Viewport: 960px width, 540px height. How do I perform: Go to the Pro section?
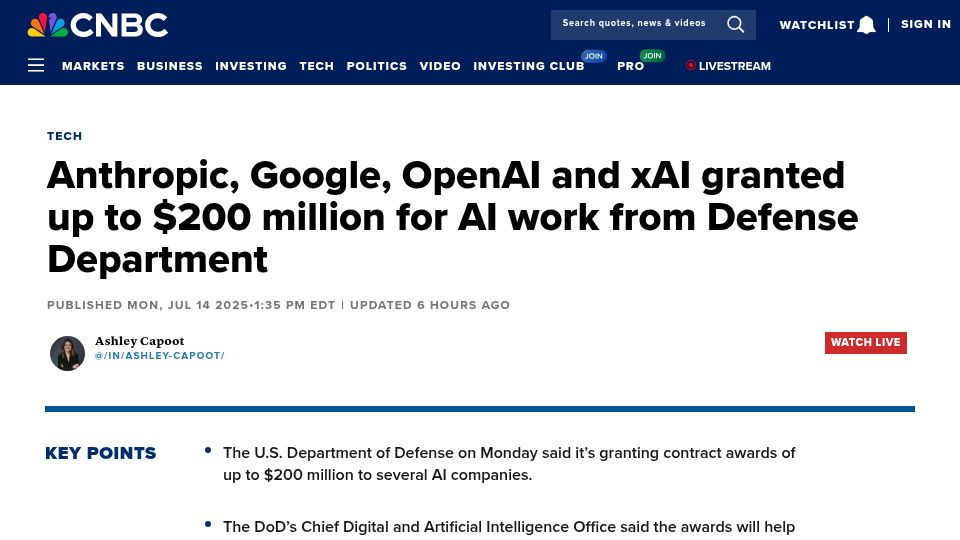[631, 66]
